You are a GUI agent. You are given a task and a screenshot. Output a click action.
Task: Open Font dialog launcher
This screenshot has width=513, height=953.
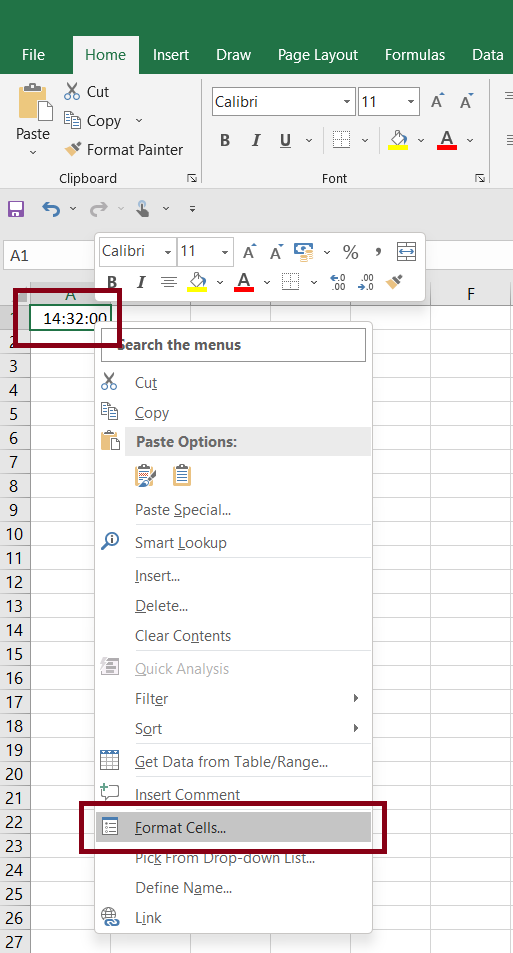(480, 178)
